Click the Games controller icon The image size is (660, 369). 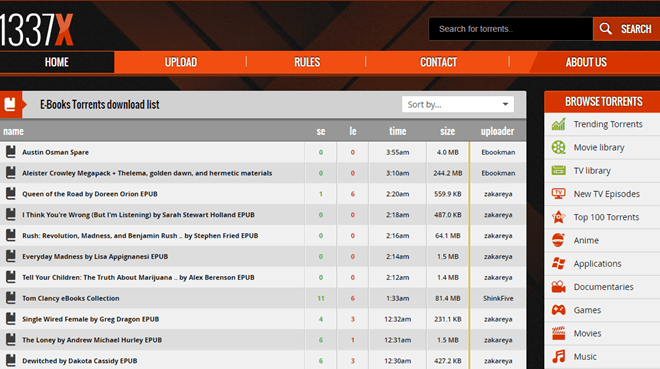tap(559, 310)
